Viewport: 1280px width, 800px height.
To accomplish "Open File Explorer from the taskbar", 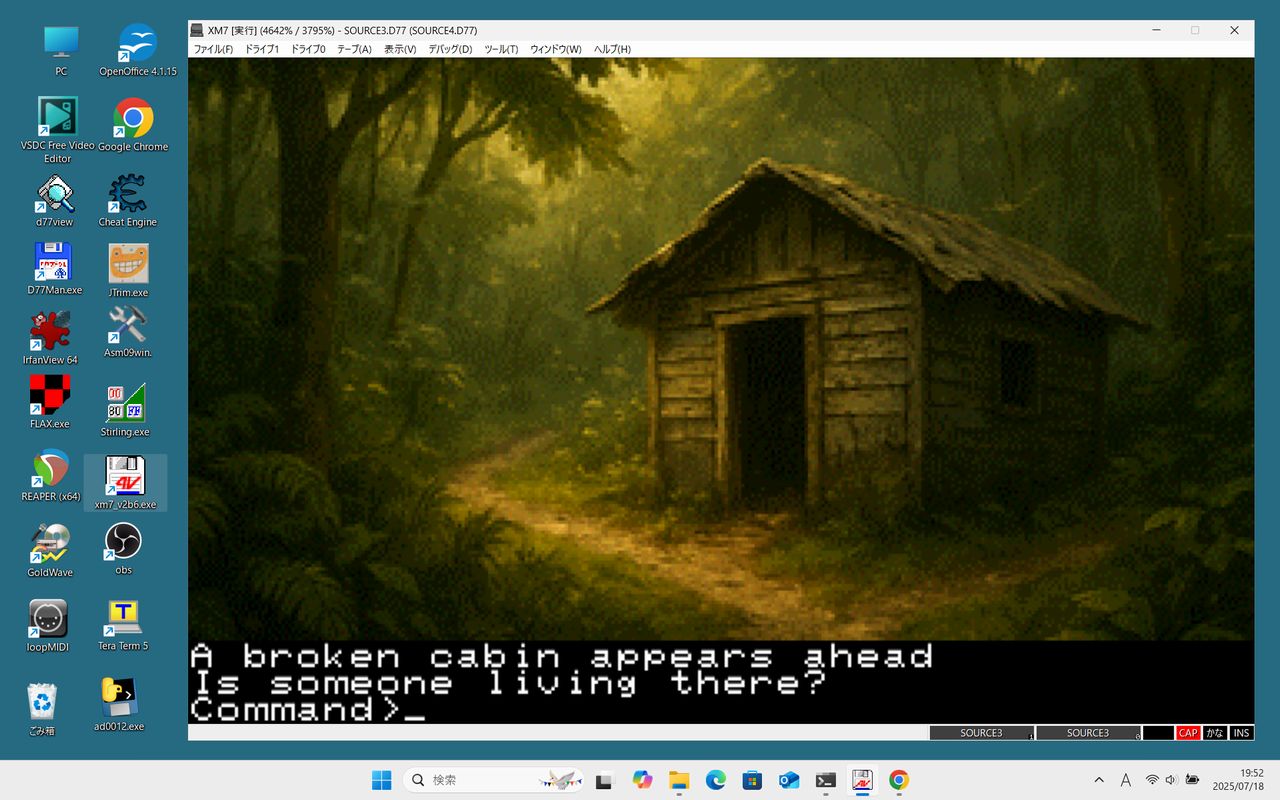I will pos(679,780).
